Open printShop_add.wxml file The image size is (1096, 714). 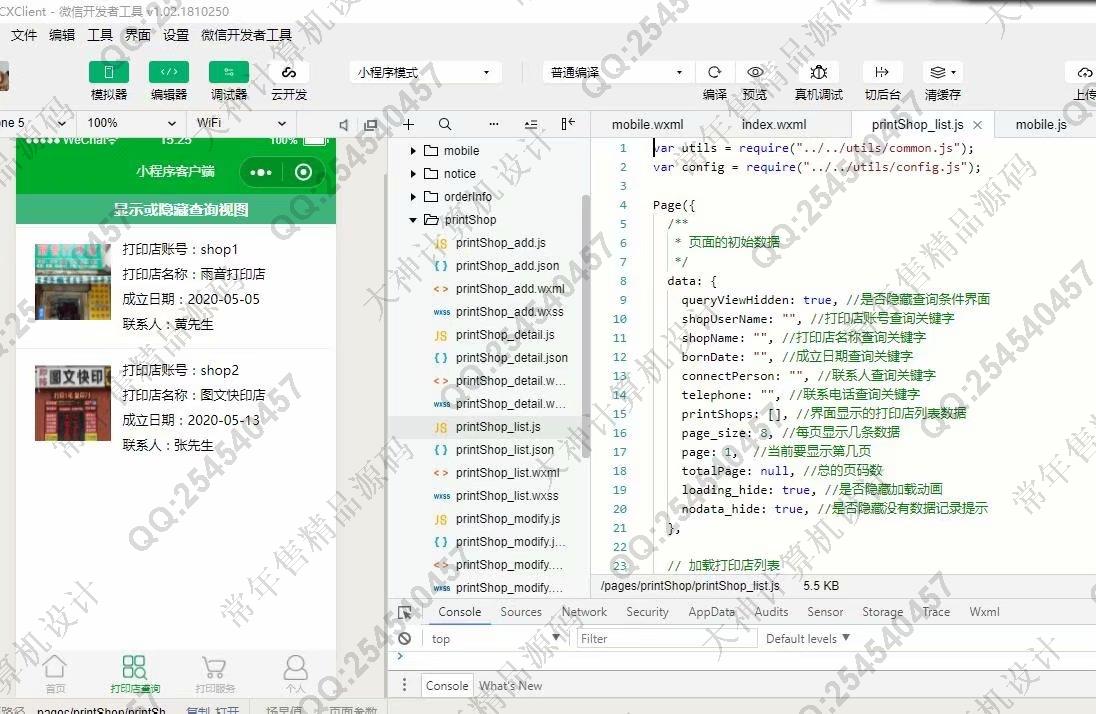click(510, 289)
